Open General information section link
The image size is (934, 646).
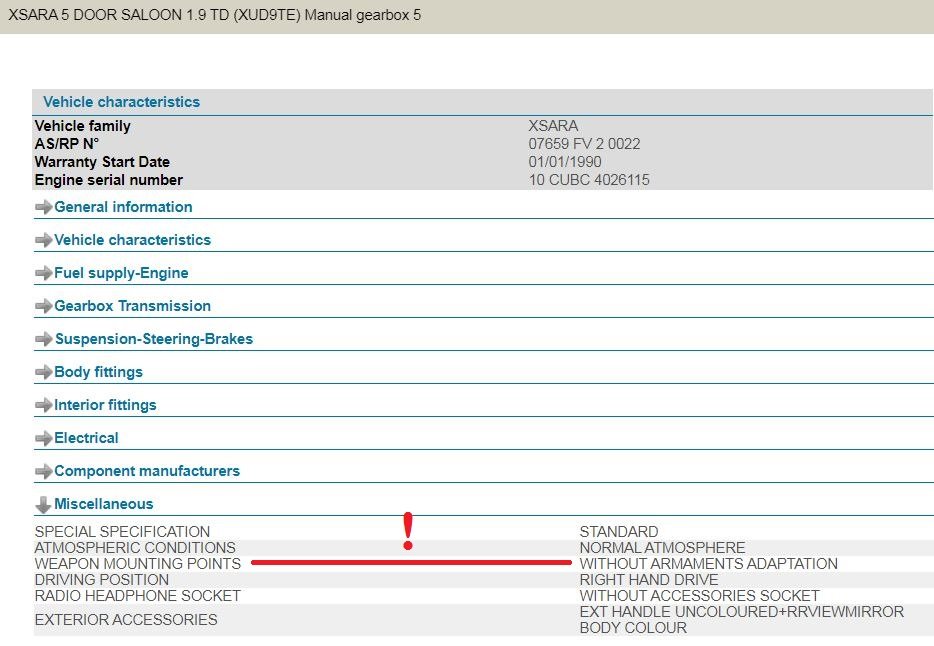pyautogui.click(x=123, y=207)
